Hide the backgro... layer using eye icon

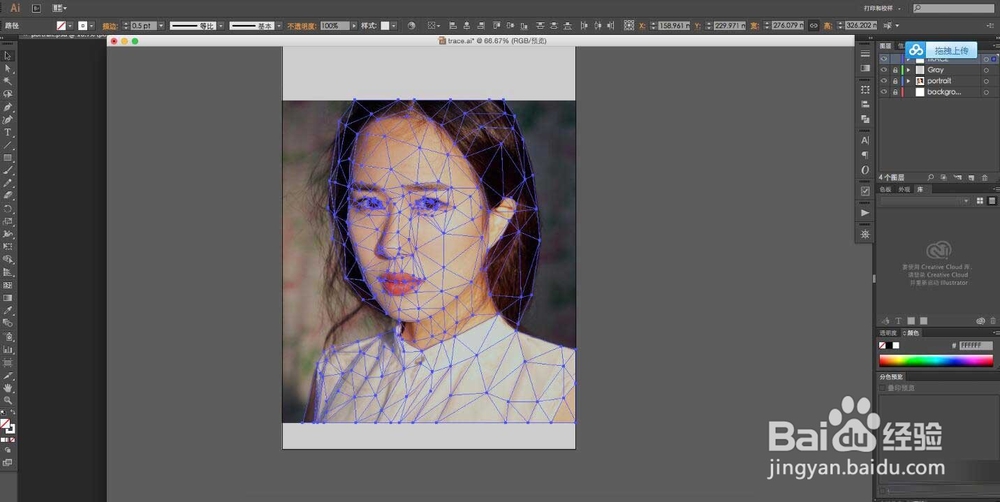(x=883, y=92)
